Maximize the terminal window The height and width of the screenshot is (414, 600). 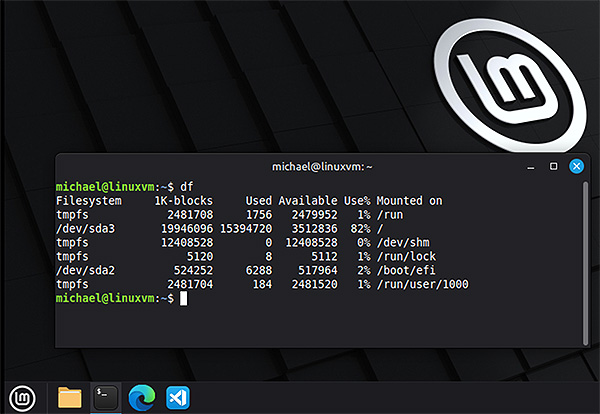tap(553, 166)
